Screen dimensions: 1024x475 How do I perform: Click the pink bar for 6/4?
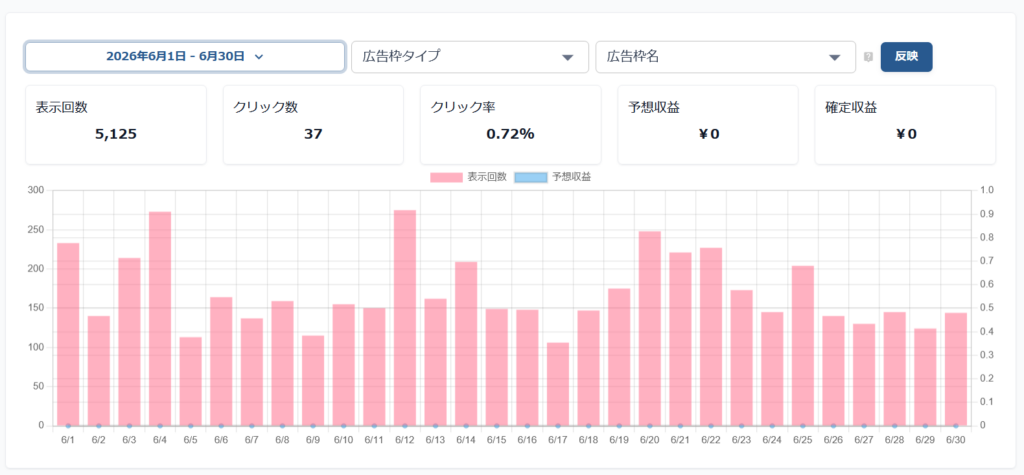[x=160, y=319]
